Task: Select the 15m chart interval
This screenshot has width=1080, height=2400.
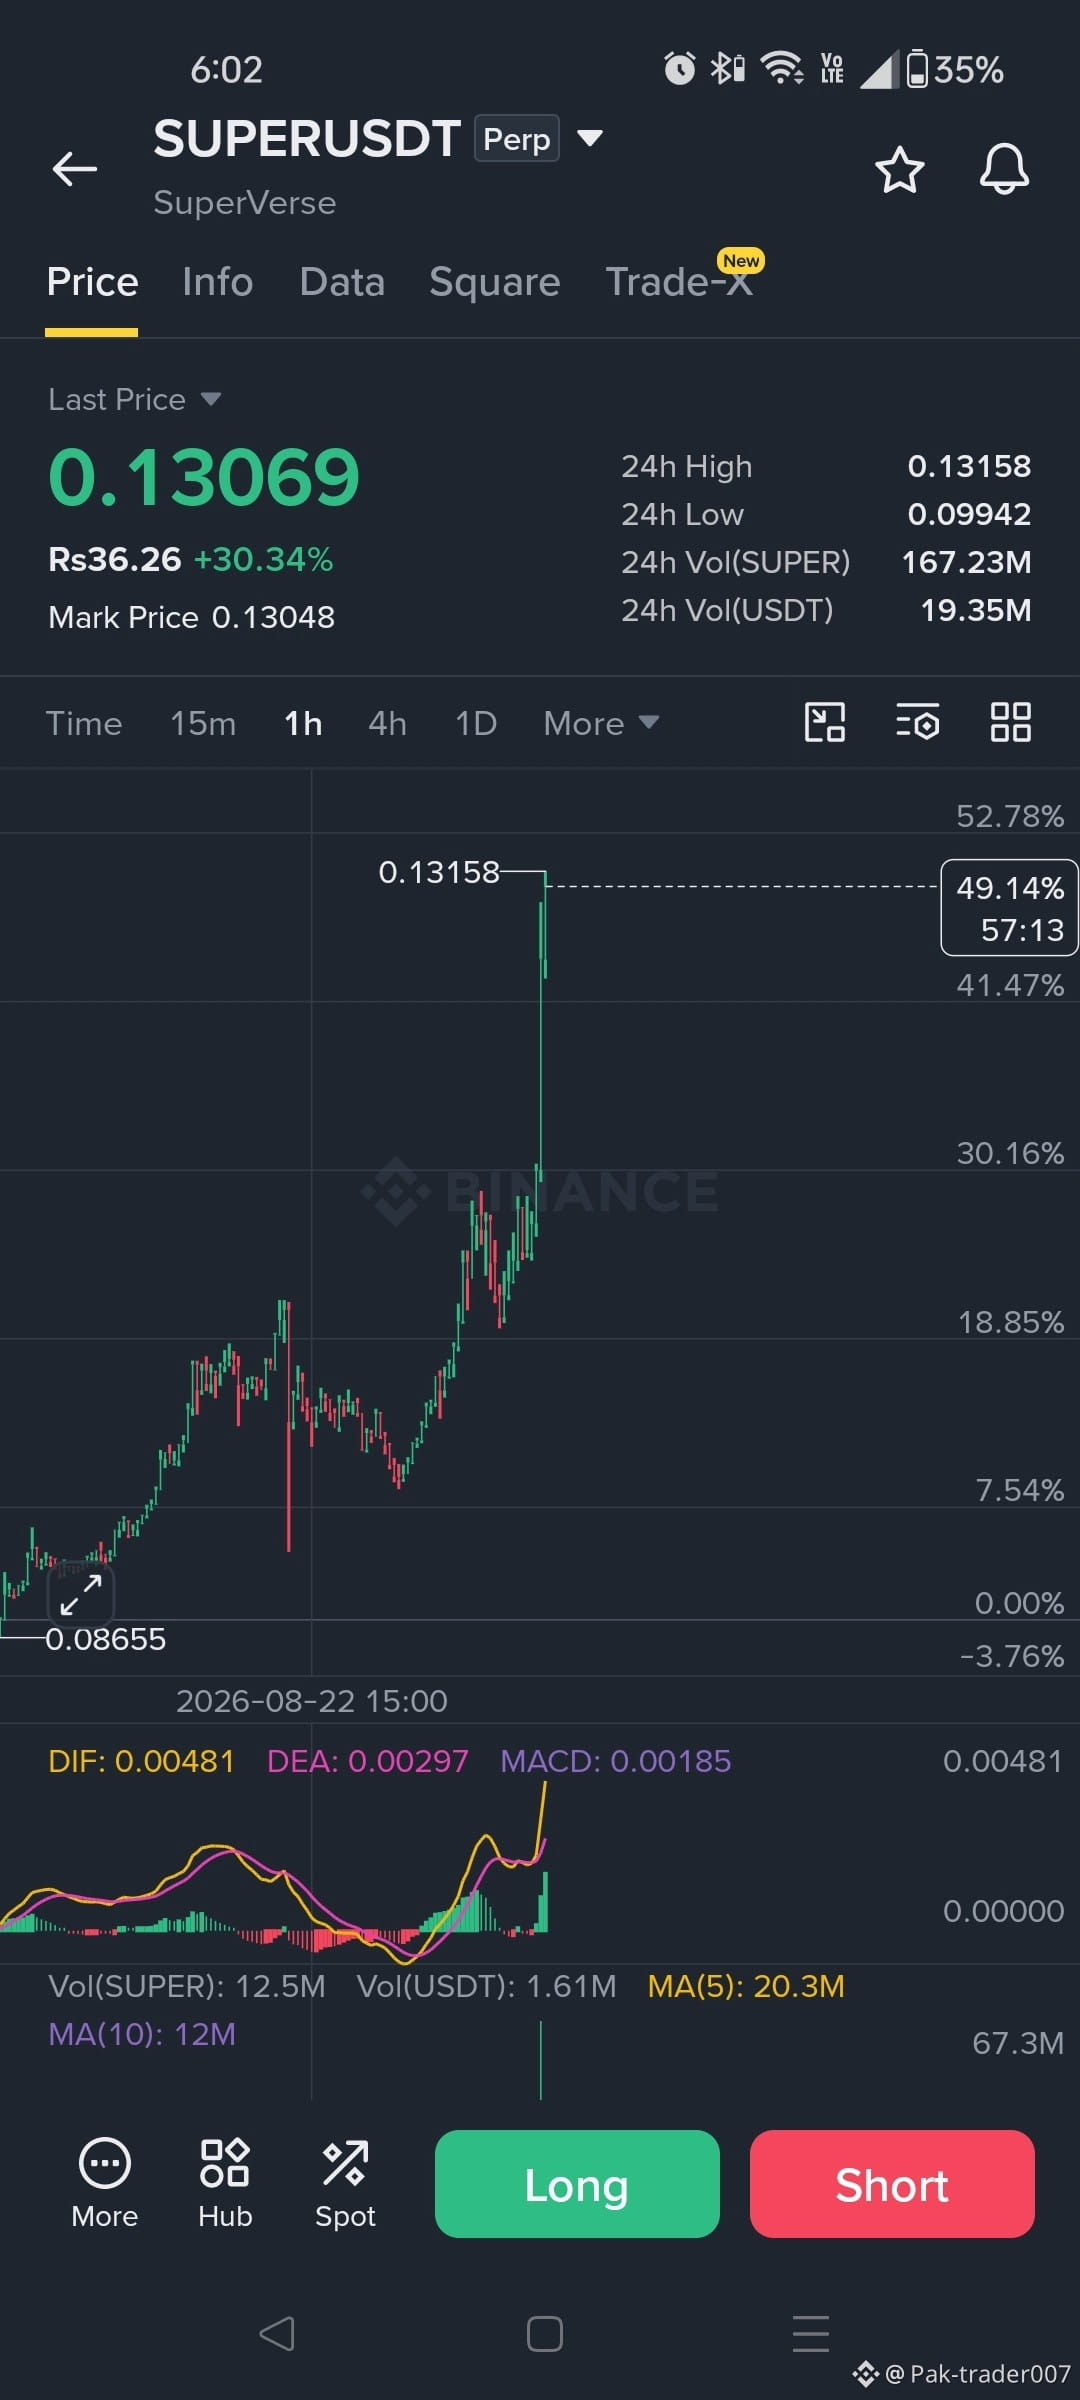Action: tap(203, 723)
